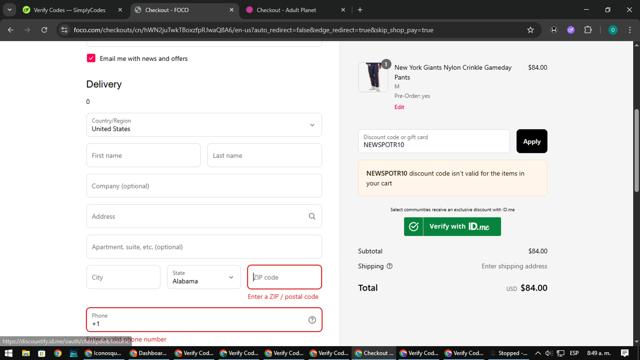640x360 pixels.
Task: Switch to Verify Codes — SimplyCodes tab
Action: (x=69, y=10)
